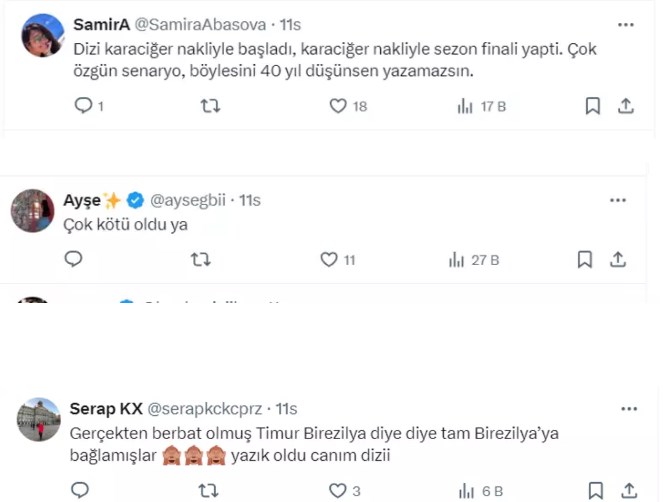663x502 pixels.
Task: Like Serap KX's tweet with 3 likes
Action: 338,490
